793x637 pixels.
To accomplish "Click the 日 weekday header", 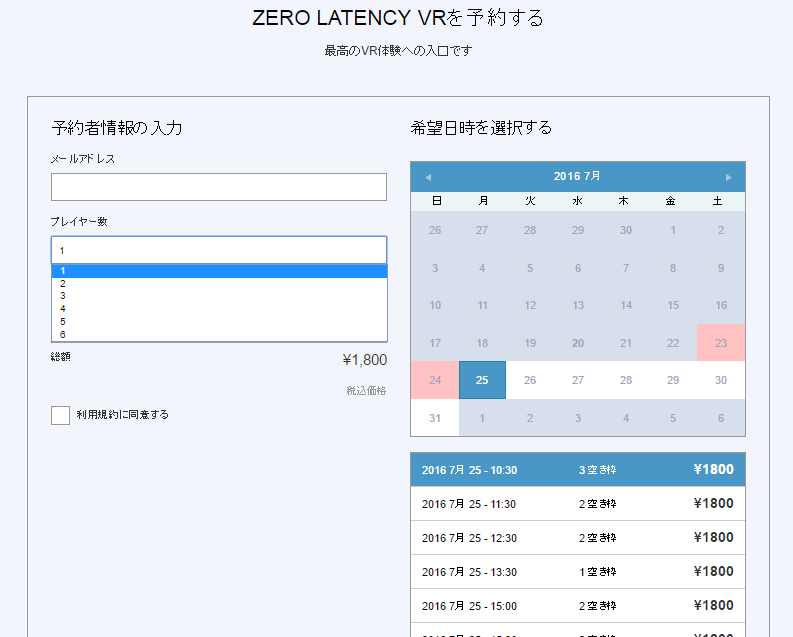I will (436, 201).
